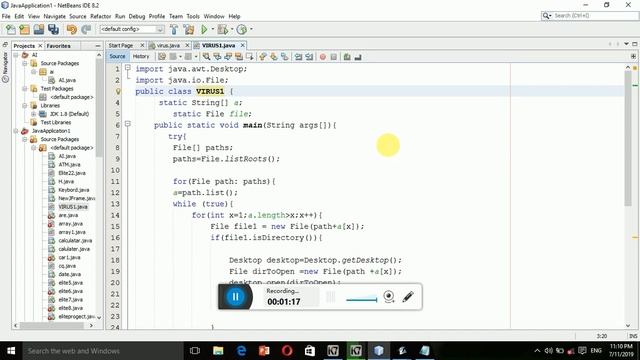The image size is (640, 360).
Task: Click the Start Macro Recording red dot icon
Action: coord(323,57)
